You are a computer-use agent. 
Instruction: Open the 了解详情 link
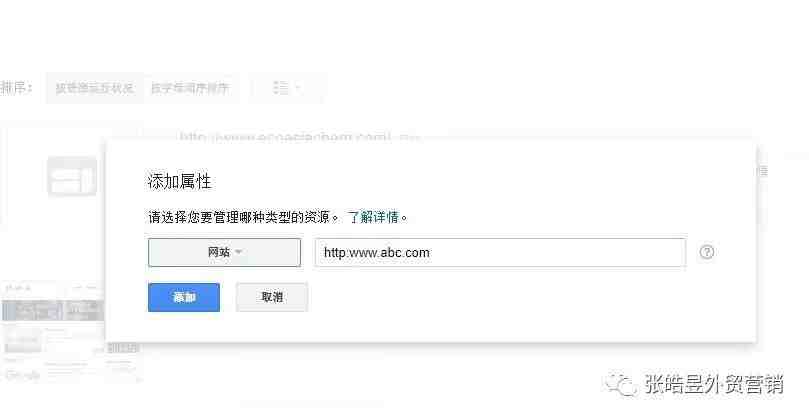(x=374, y=217)
